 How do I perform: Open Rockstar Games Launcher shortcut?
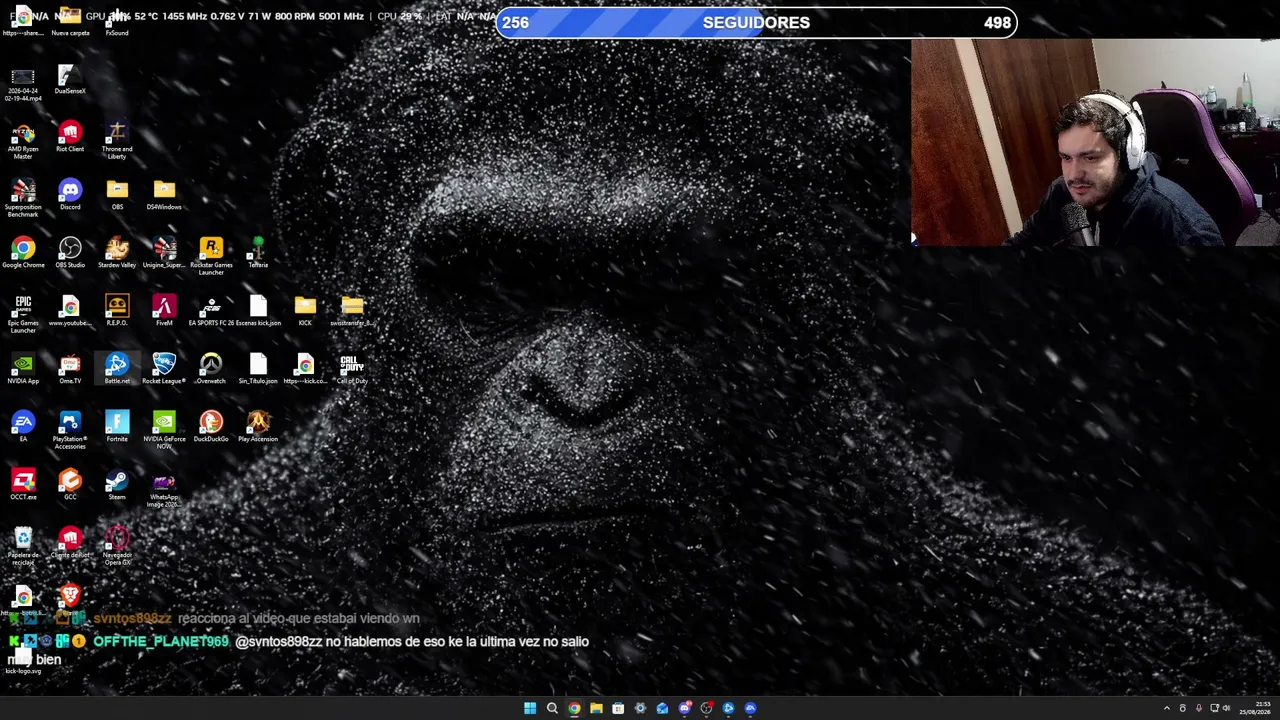[211, 257]
